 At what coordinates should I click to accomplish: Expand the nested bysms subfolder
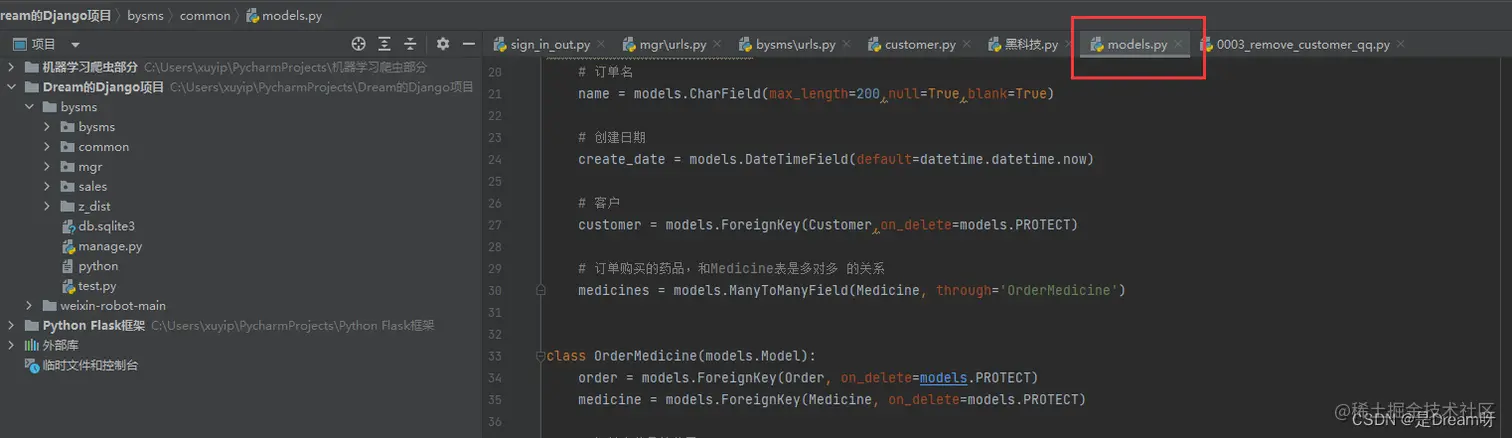coord(47,127)
